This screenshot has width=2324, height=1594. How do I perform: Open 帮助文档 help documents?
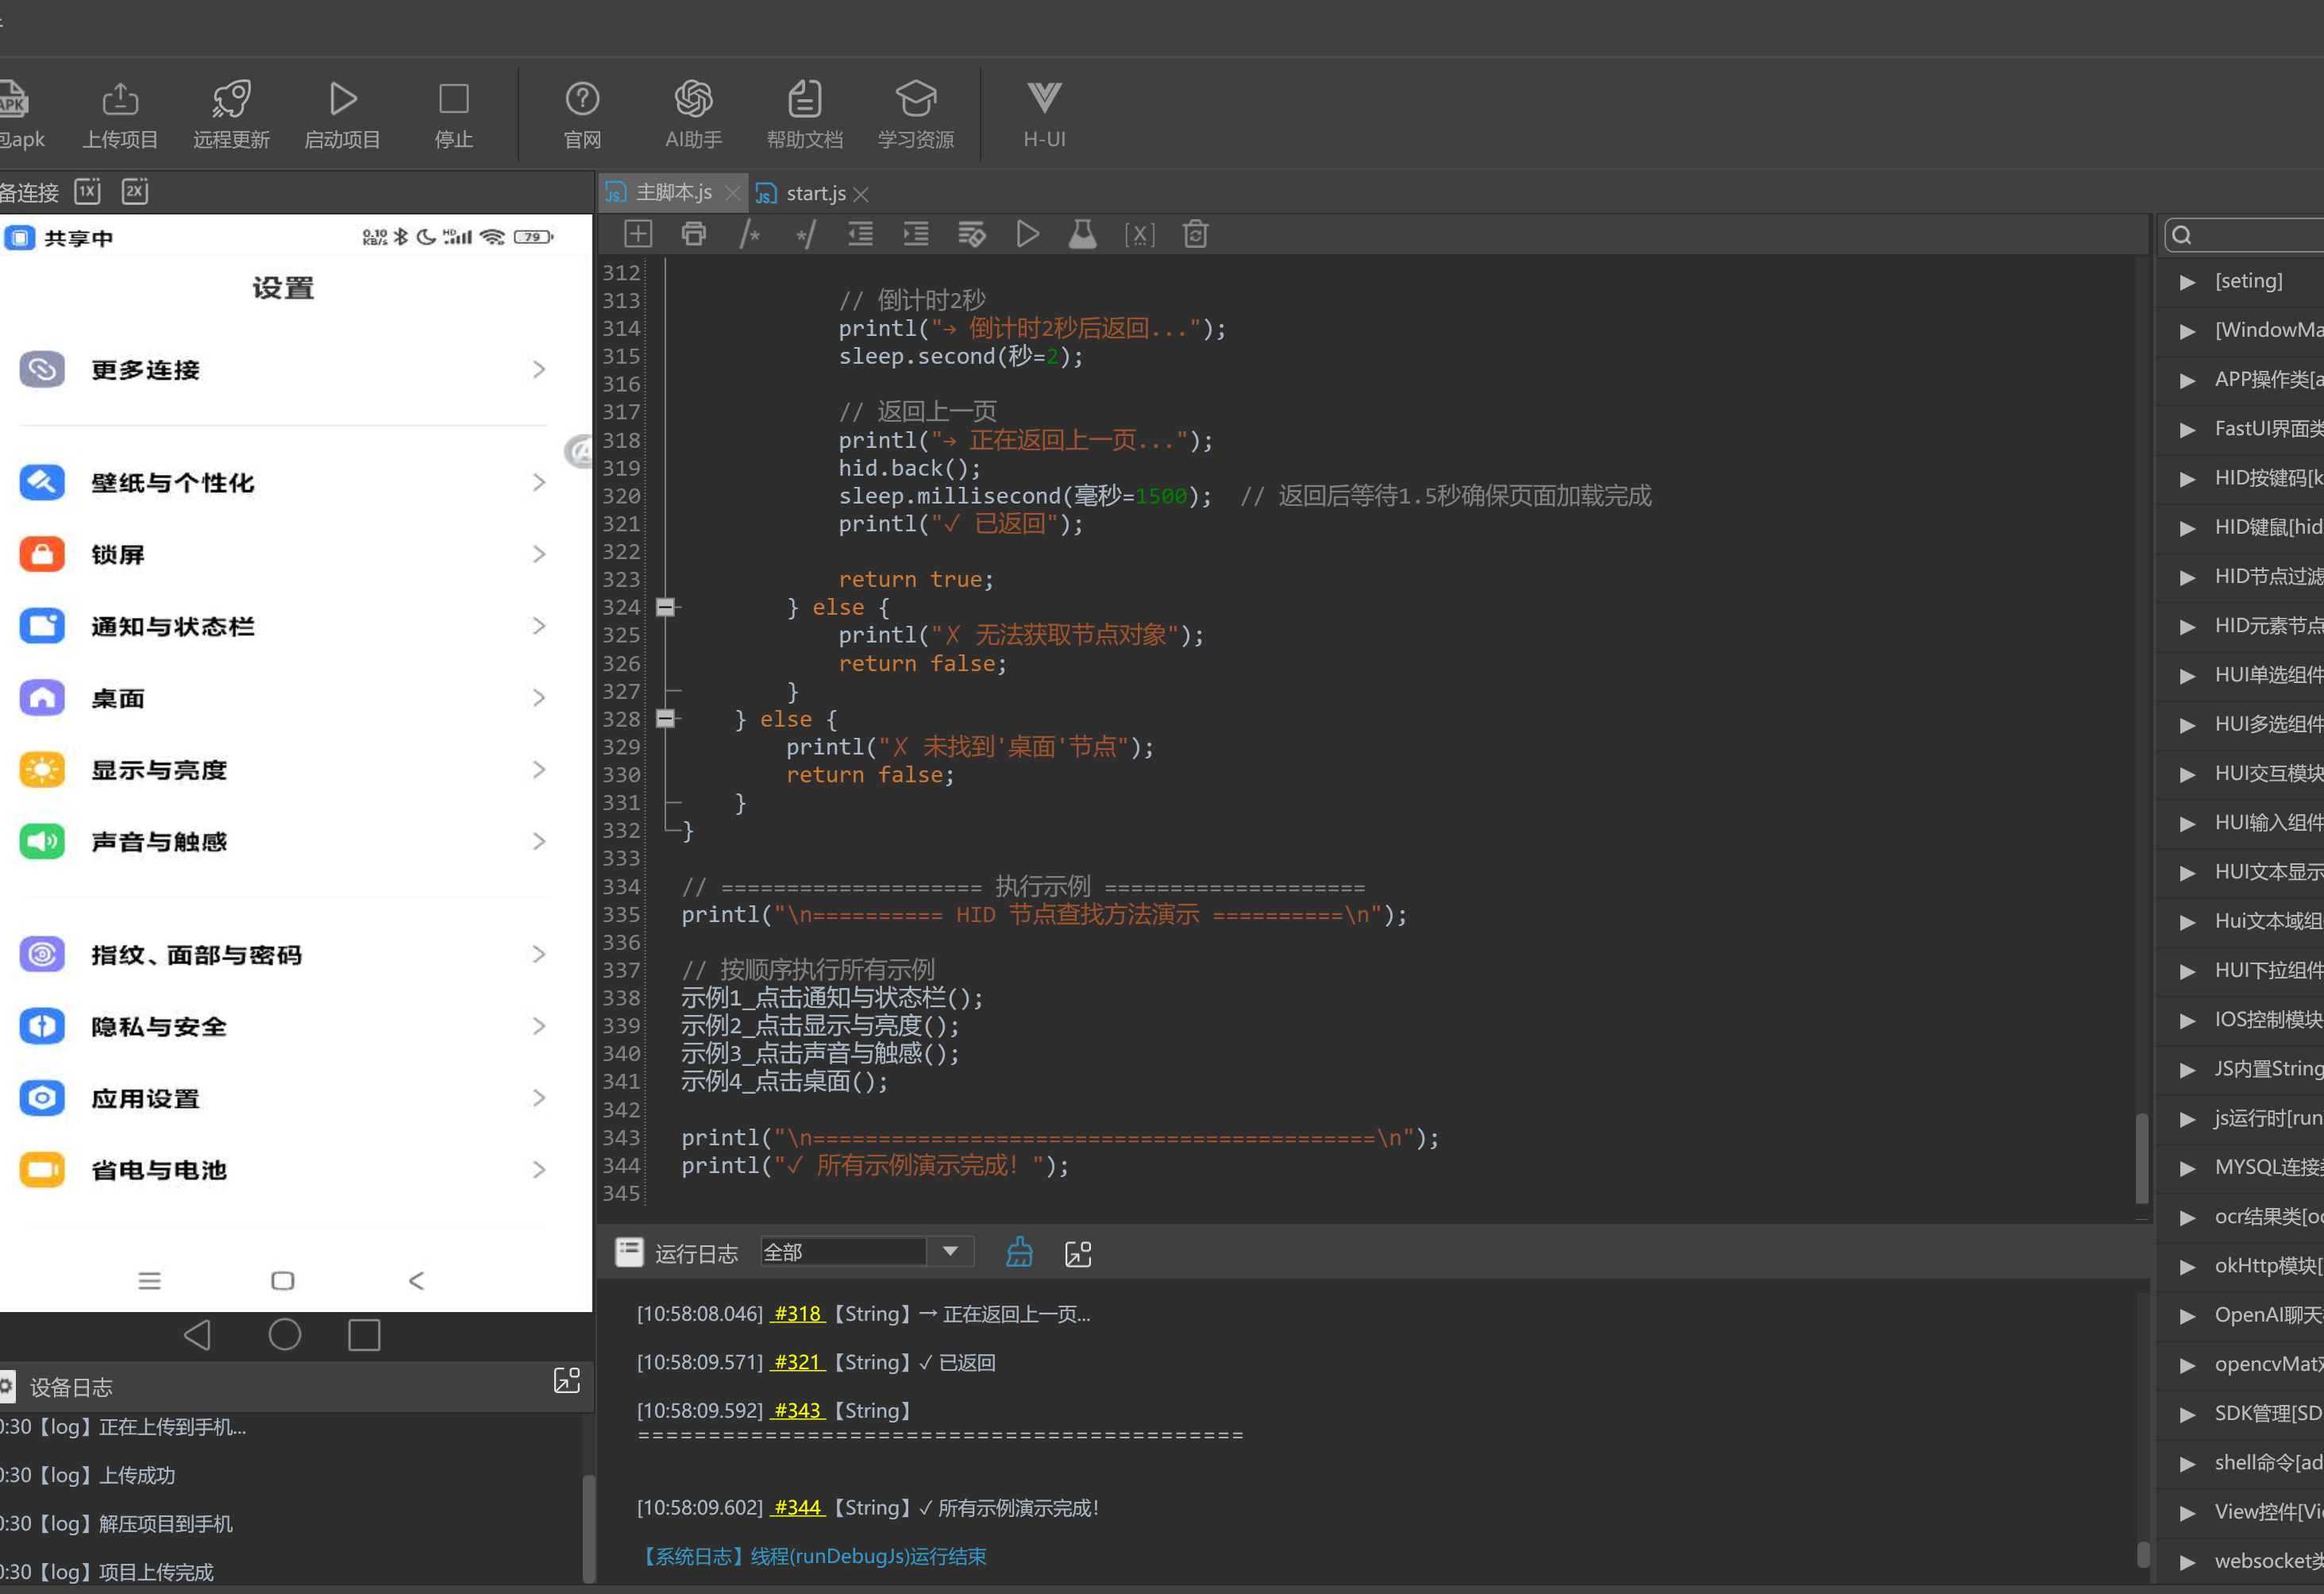(x=804, y=114)
